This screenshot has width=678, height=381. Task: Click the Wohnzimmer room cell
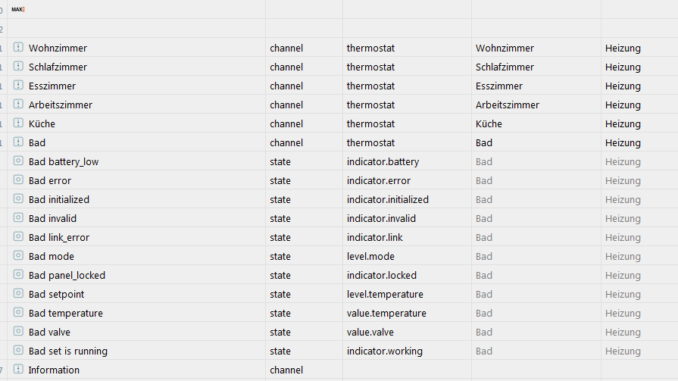[505, 48]
